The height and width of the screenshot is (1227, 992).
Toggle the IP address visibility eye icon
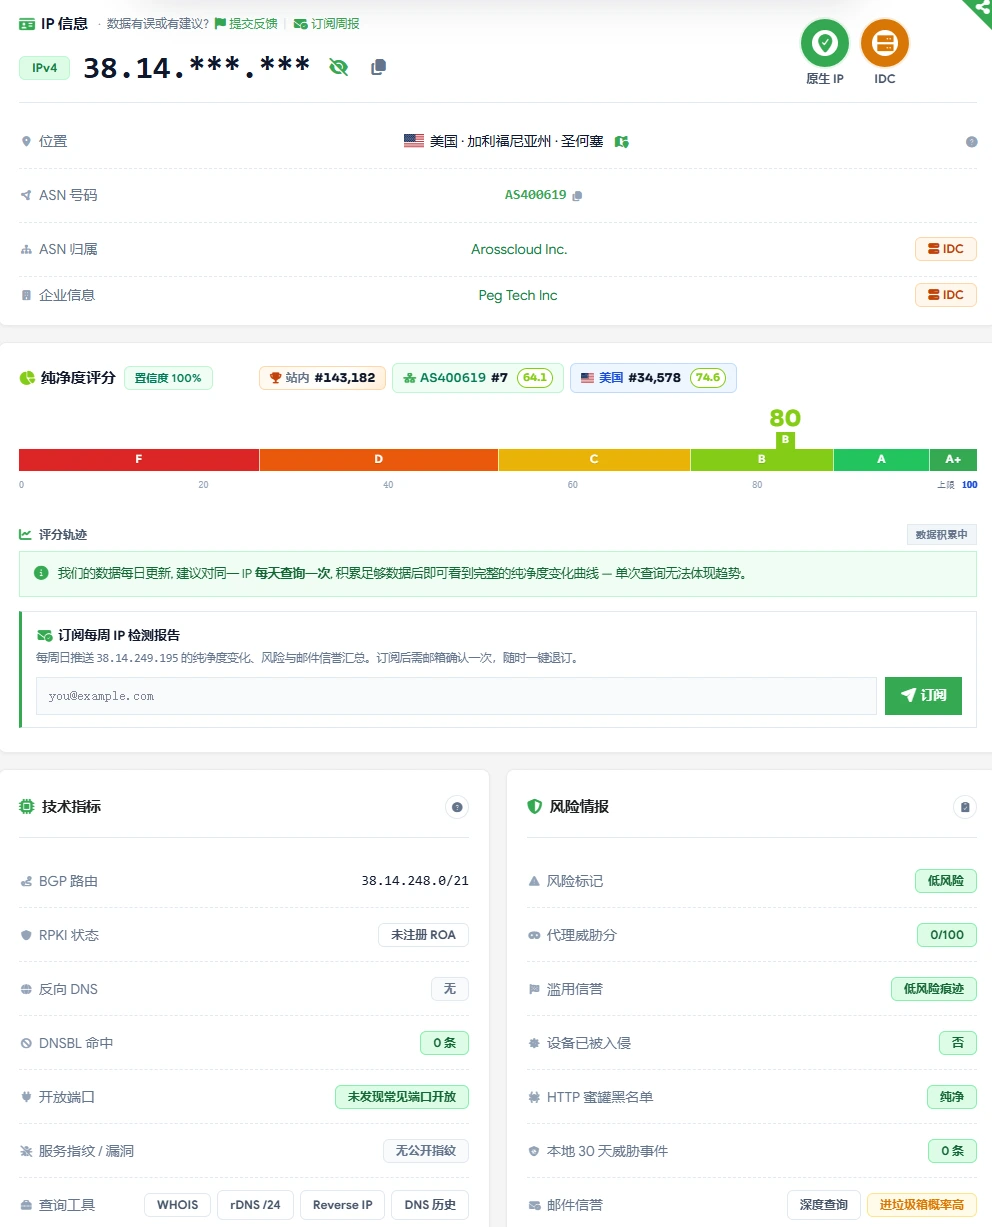click(x=339, y=67)
